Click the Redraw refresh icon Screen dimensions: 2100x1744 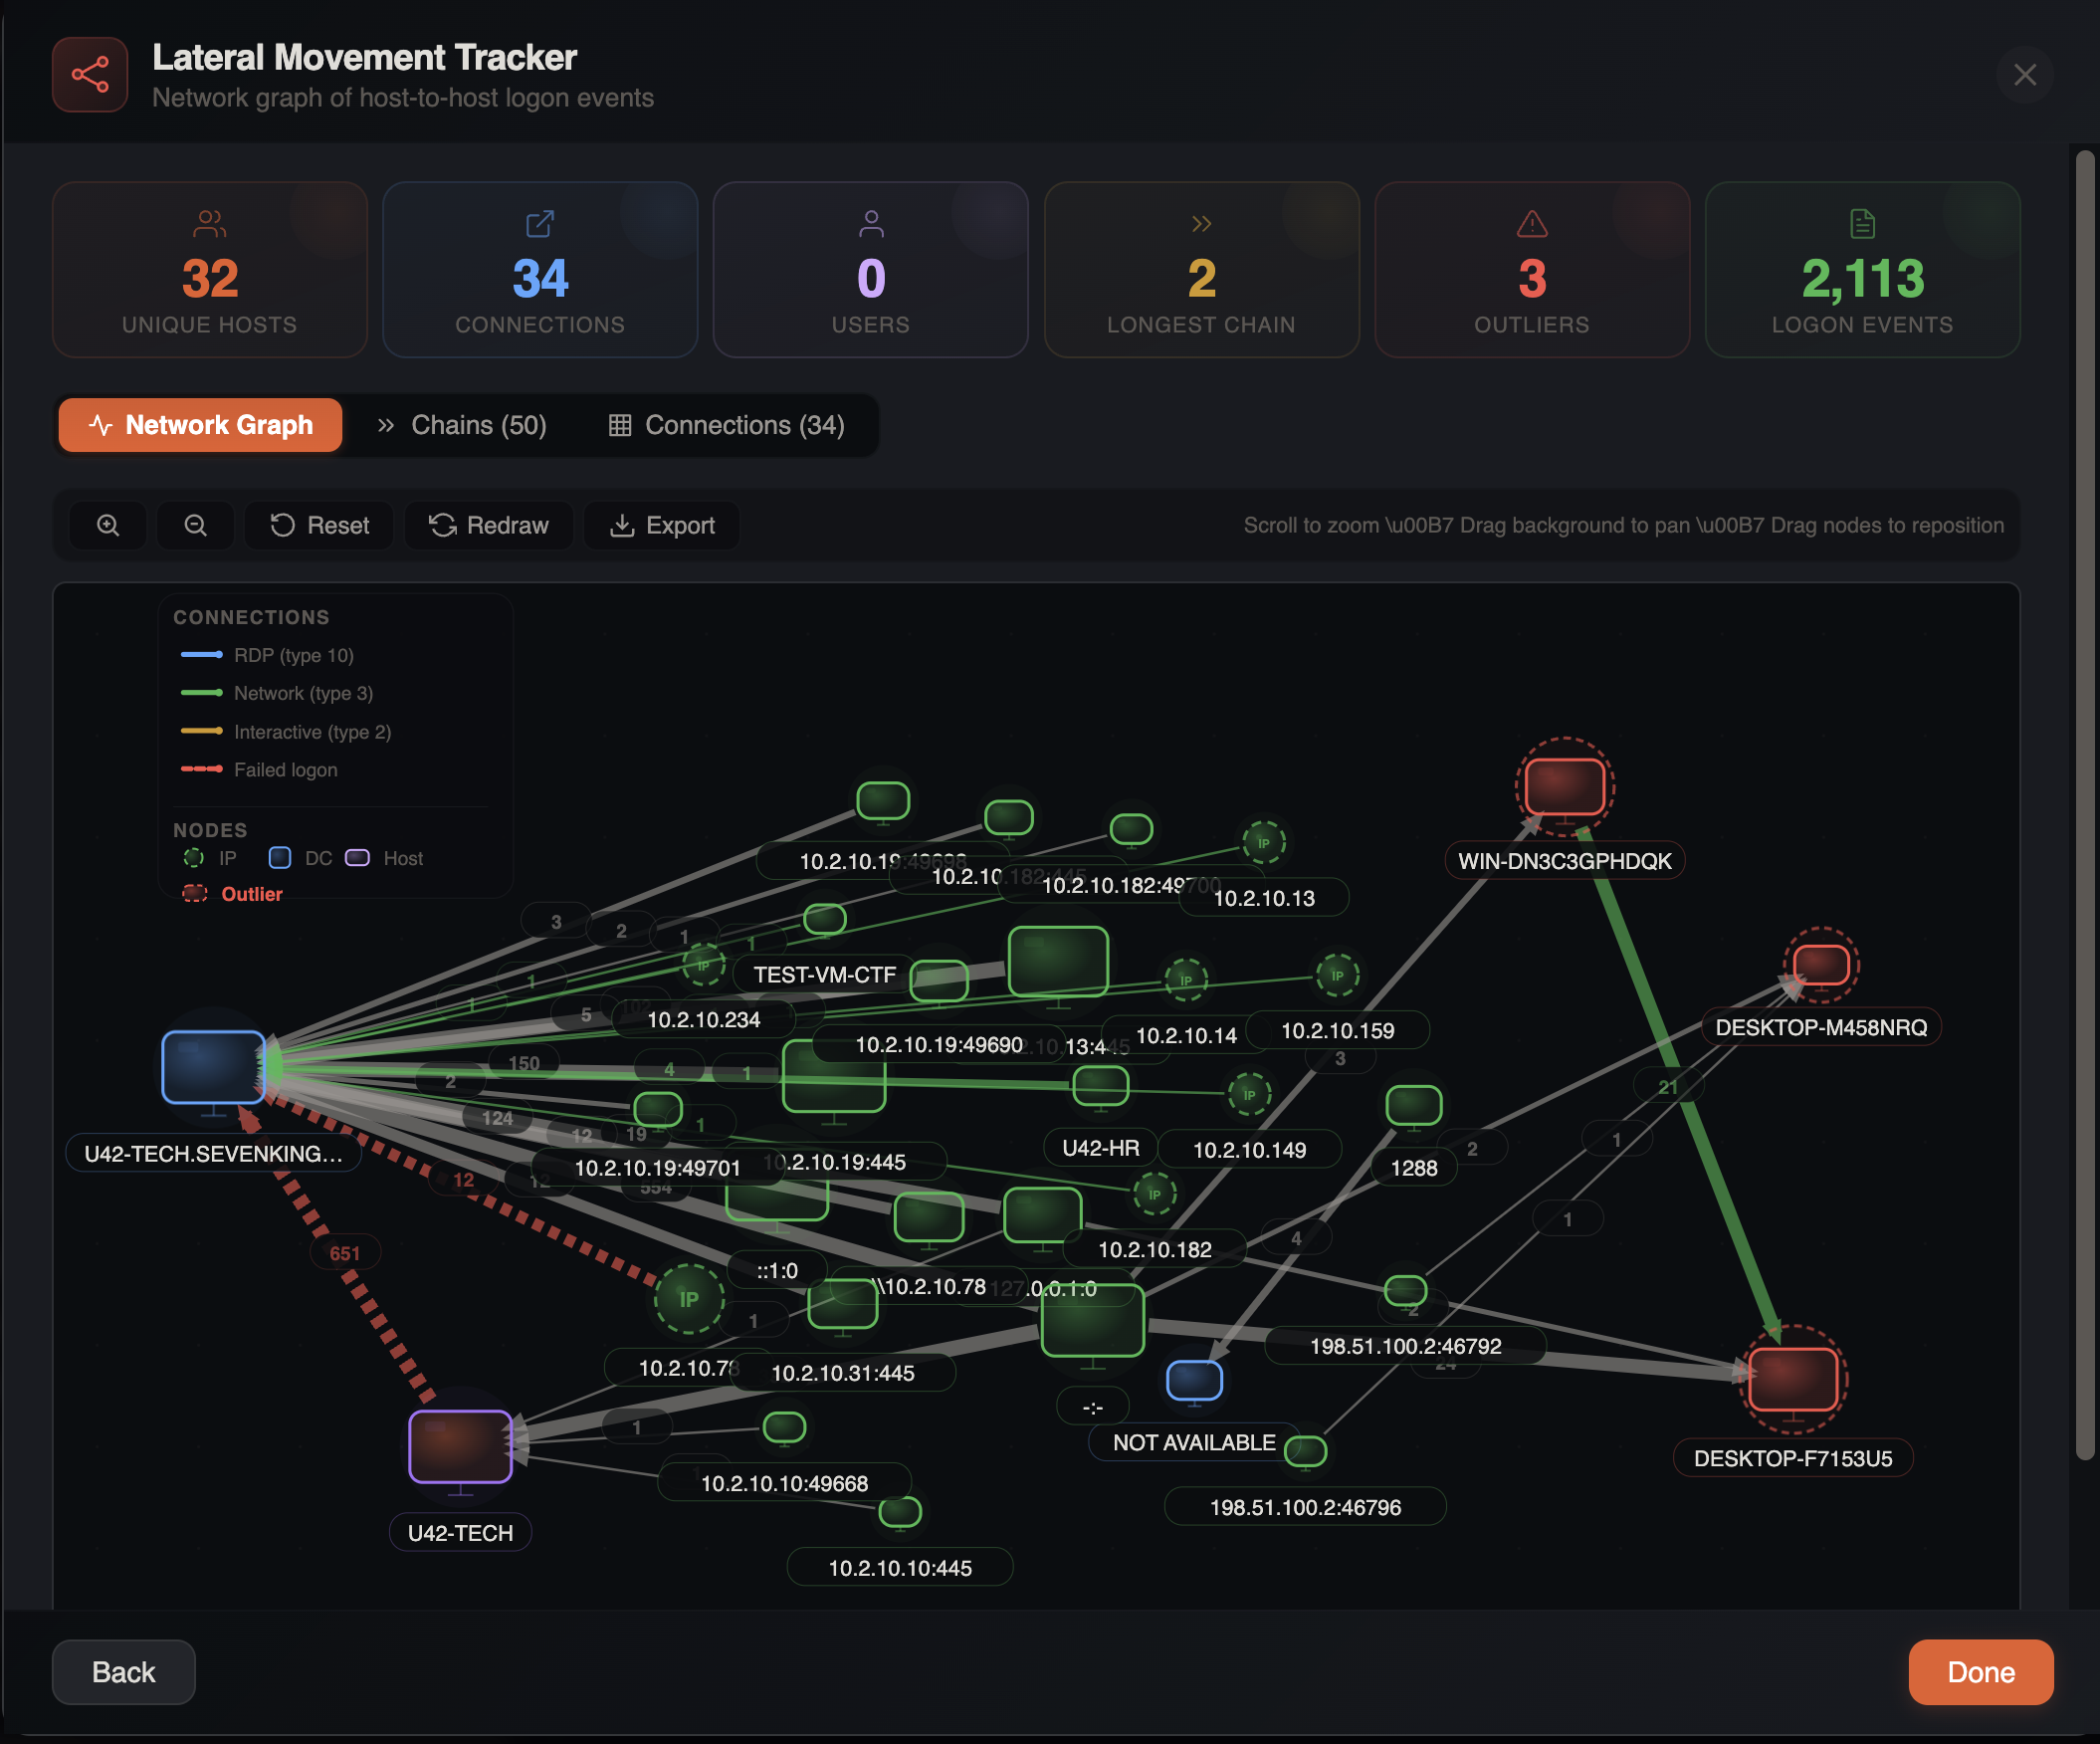coord(443,525)
